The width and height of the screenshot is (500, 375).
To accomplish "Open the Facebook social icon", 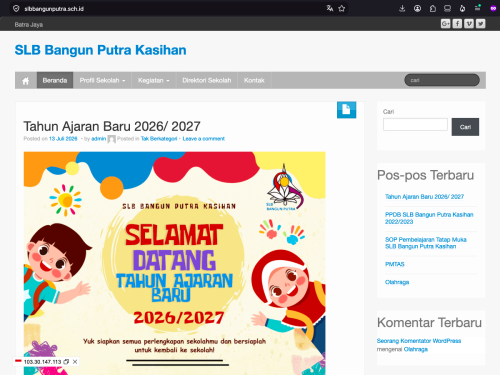I will (457, 24).
